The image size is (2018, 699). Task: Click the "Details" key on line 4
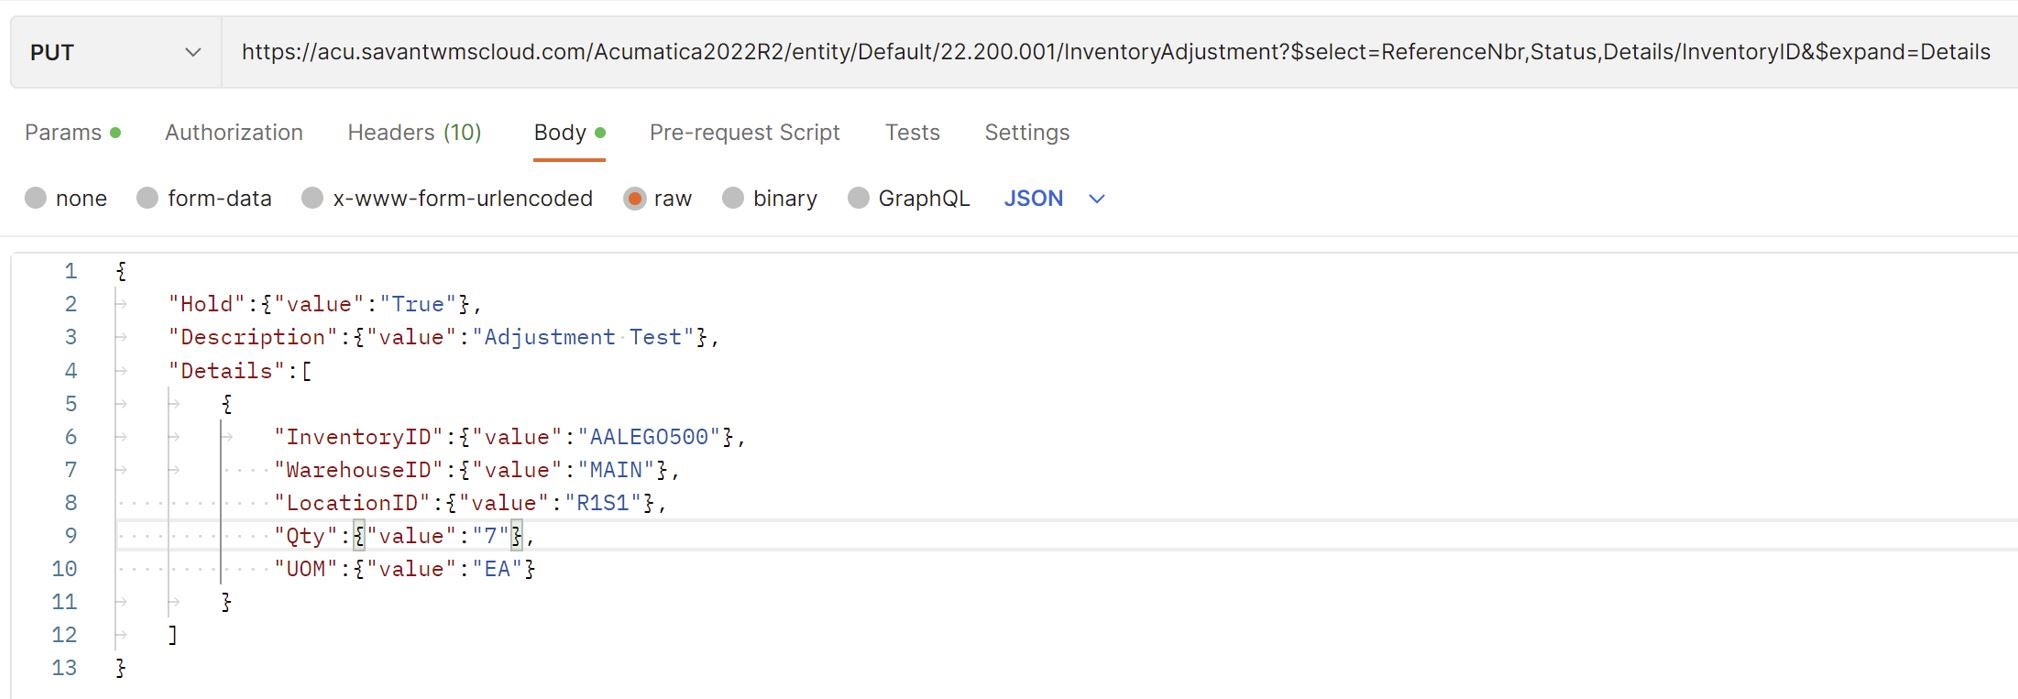coord(227,371)
